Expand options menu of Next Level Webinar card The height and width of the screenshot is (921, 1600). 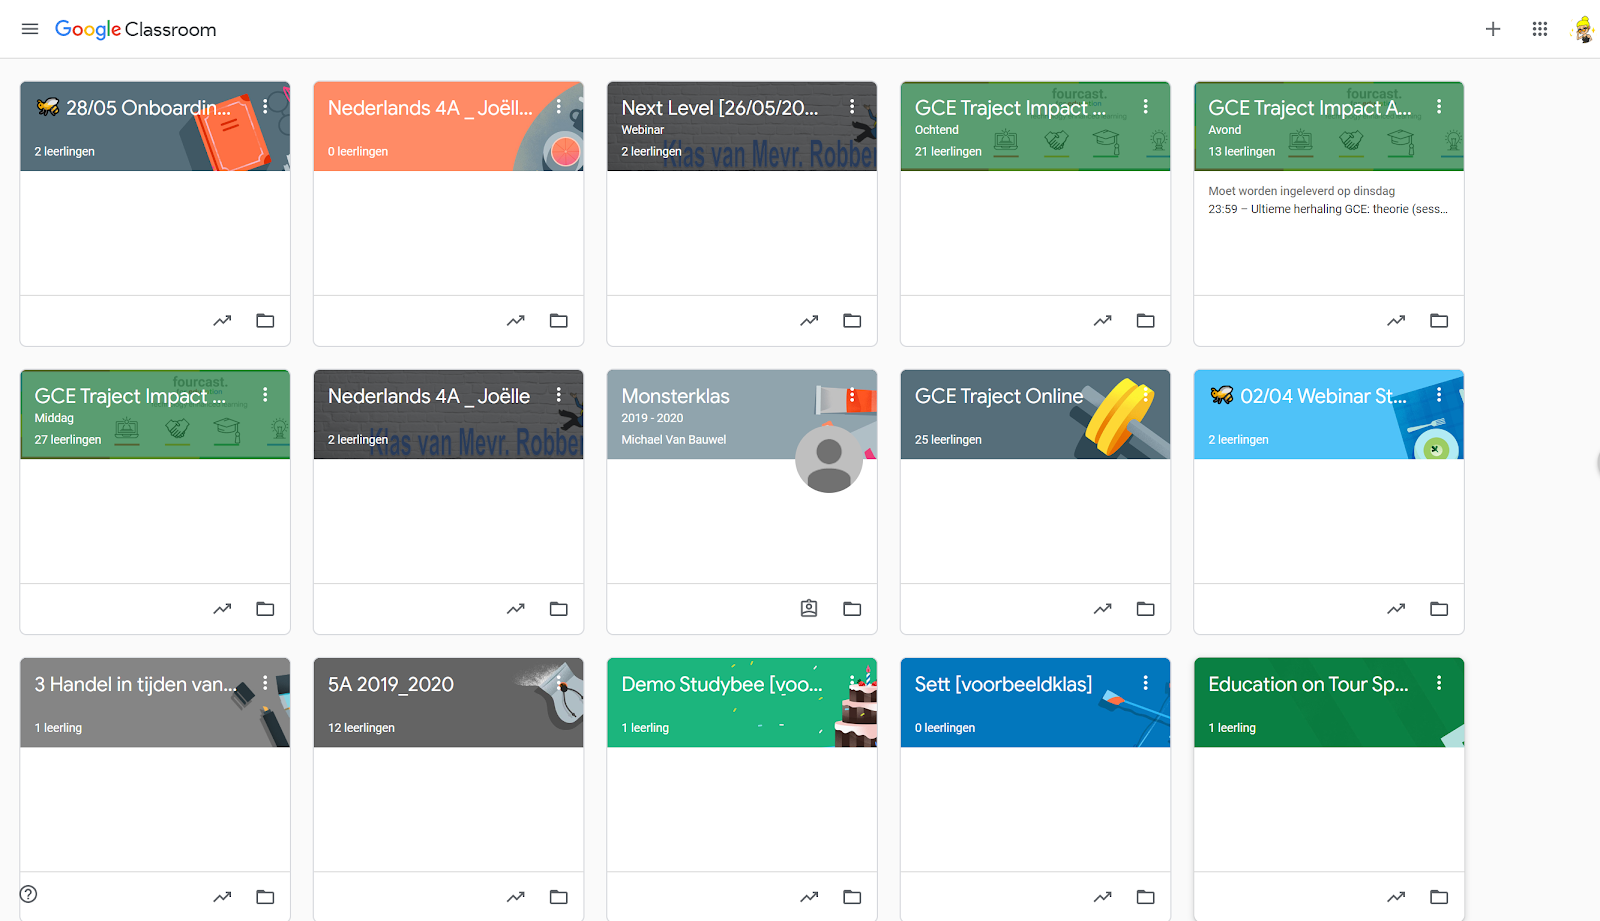[852, 106]
